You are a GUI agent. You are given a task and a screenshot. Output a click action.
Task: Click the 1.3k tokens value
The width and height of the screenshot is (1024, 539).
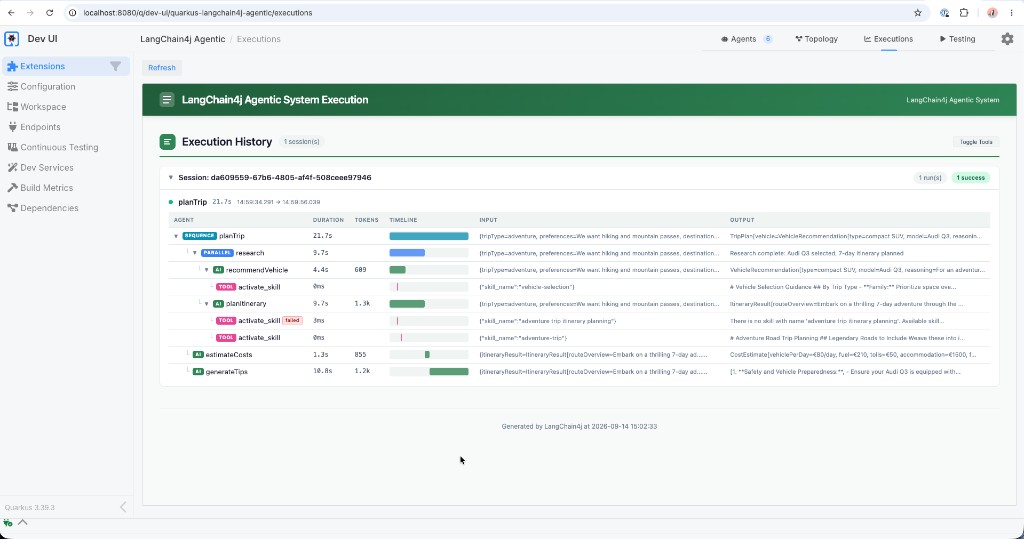click(362, 304)
